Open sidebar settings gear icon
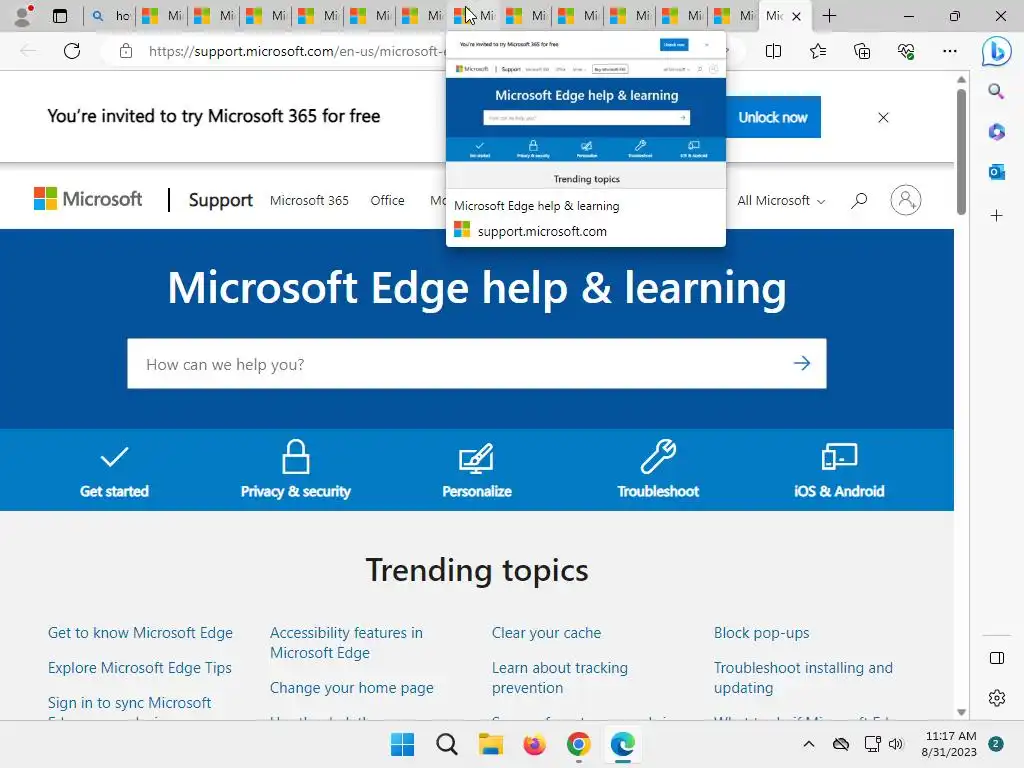 coord(997,698)
